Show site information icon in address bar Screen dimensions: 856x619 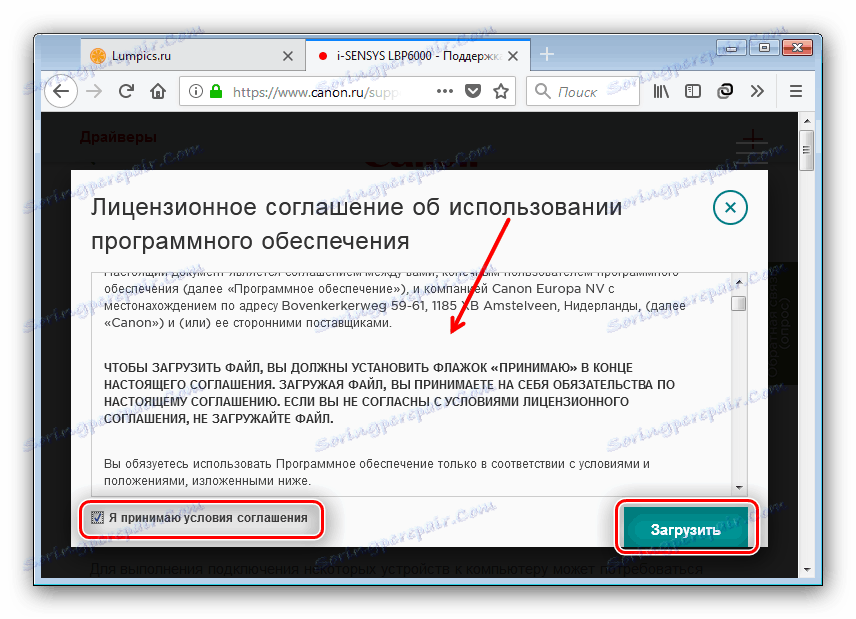pyautogui.click(x=195, y=91)
